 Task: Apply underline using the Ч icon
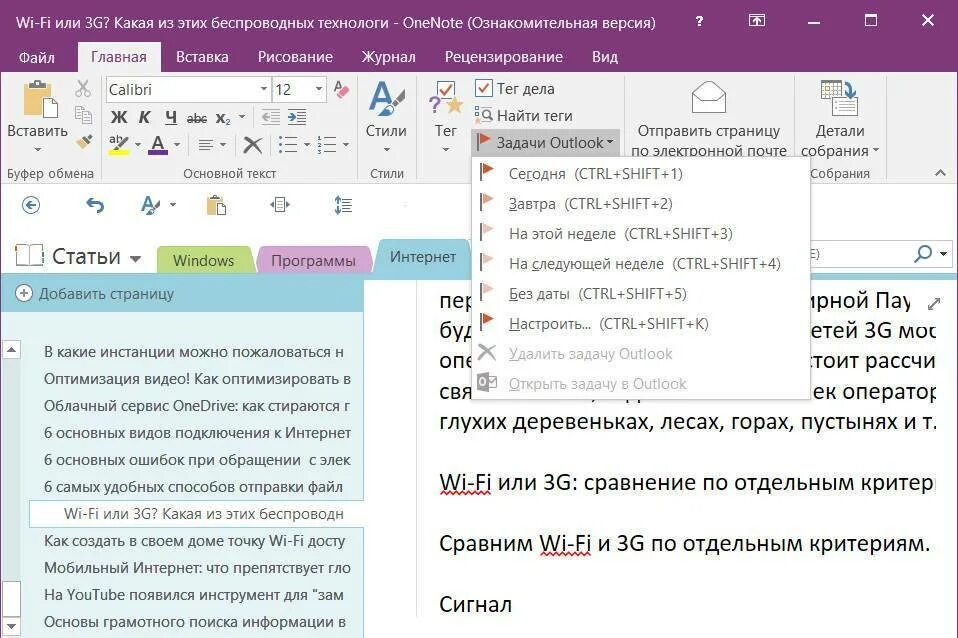[171, 117]
